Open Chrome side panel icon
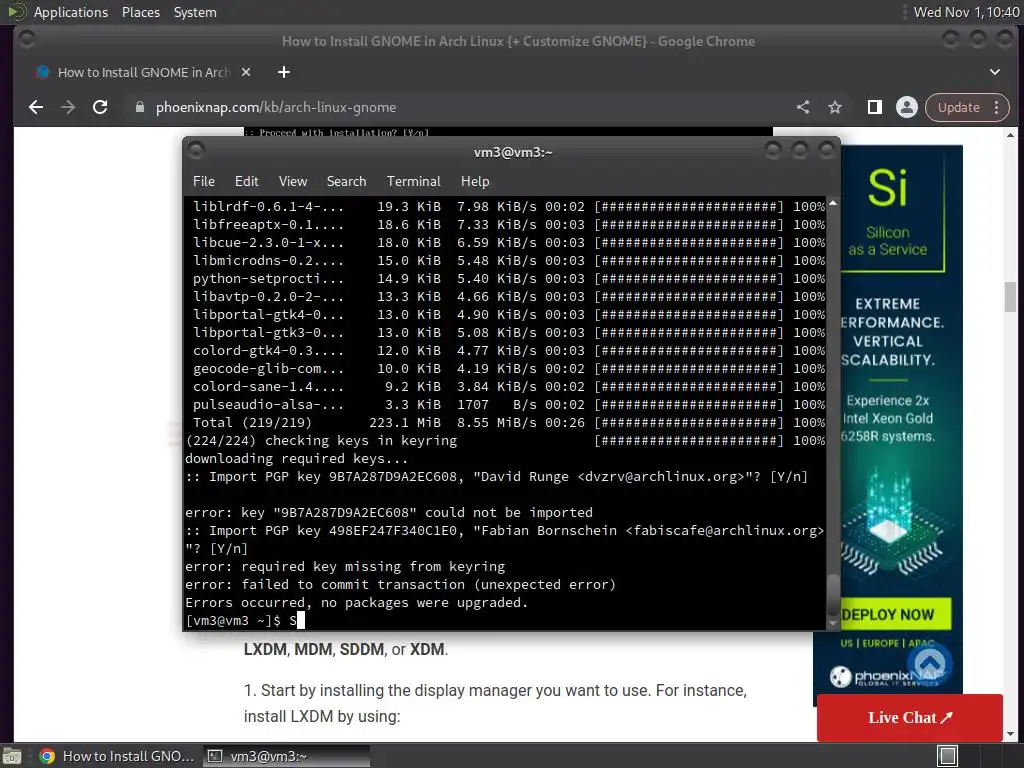The image size is (1024, 768). click(874, 107)
